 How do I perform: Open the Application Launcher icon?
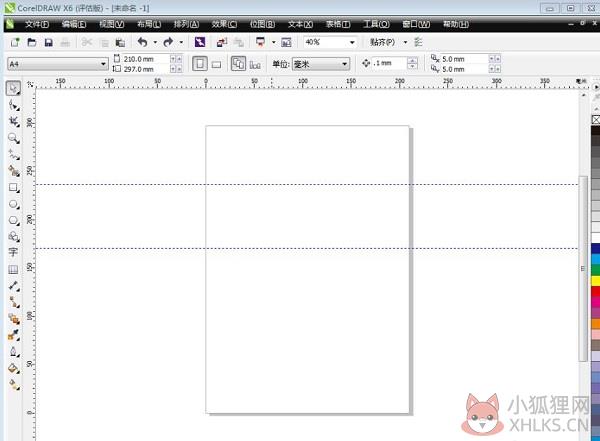pyautogui.click(x=261, y=42)
